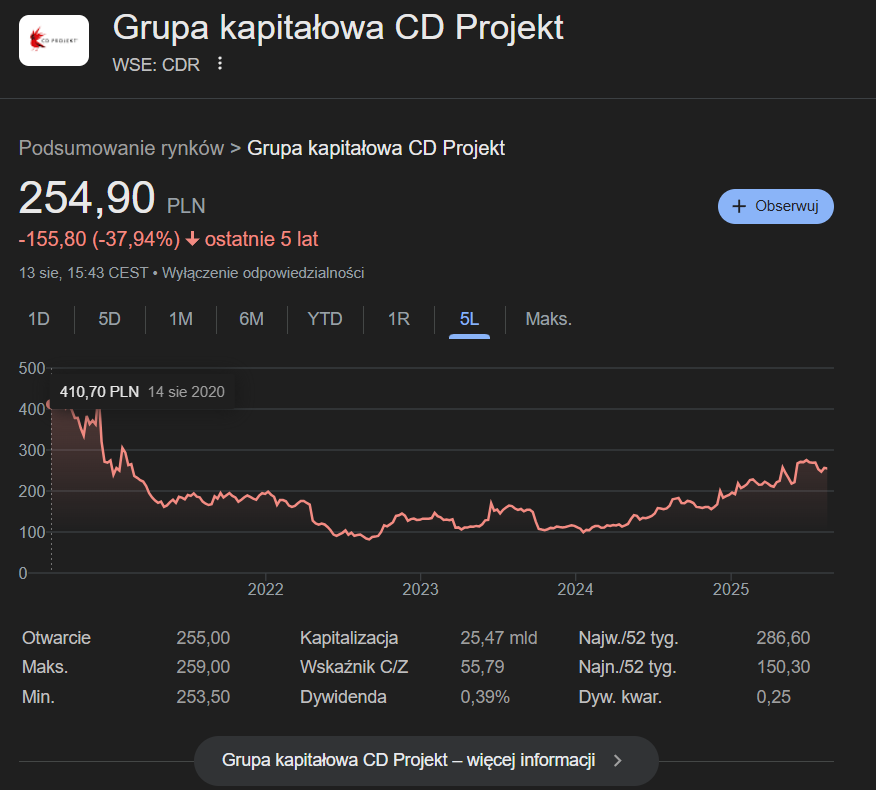Click the 13 sie, 15:43 CEST timestamp
876x790 pixels.
pos(83,273)
